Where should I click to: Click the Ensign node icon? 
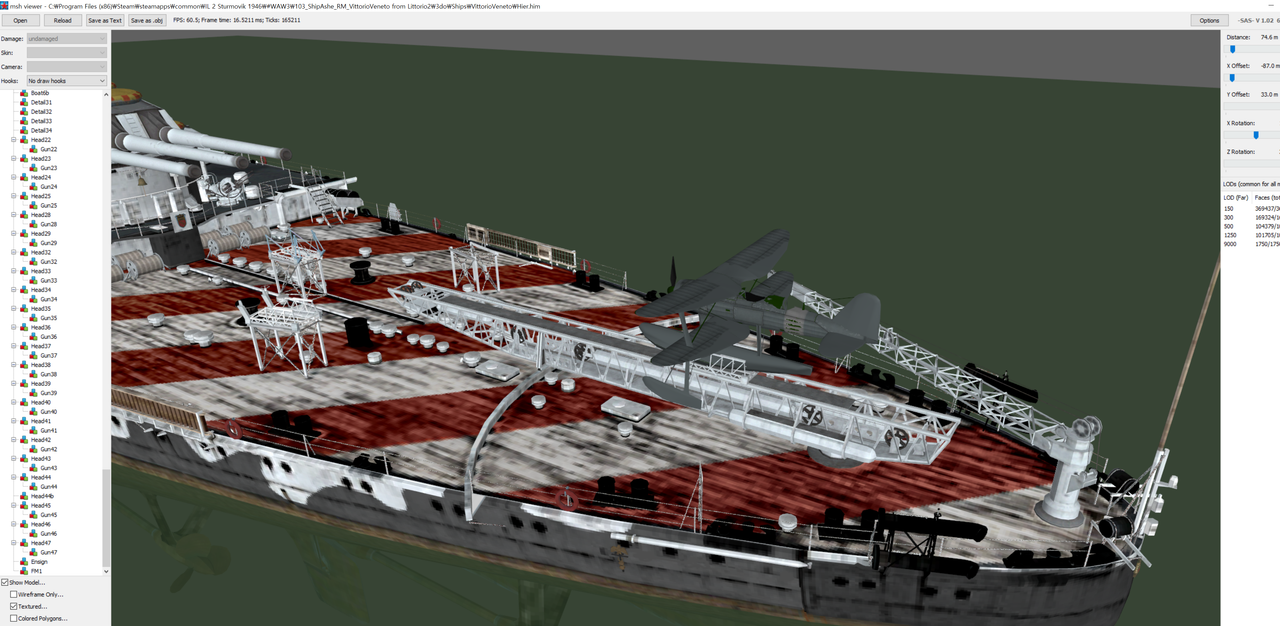(x=24, y=561)
